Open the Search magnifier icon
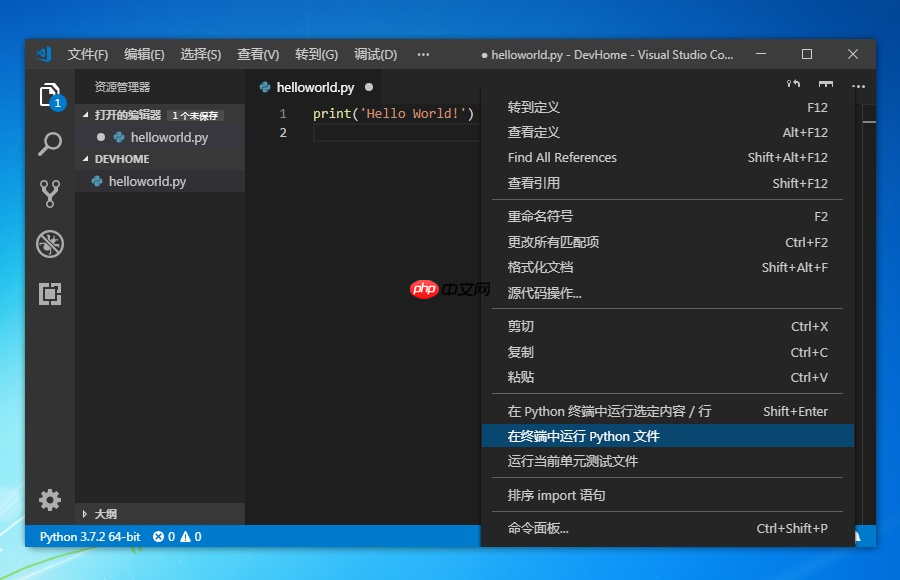900x580 pixels. click(50, 144)
